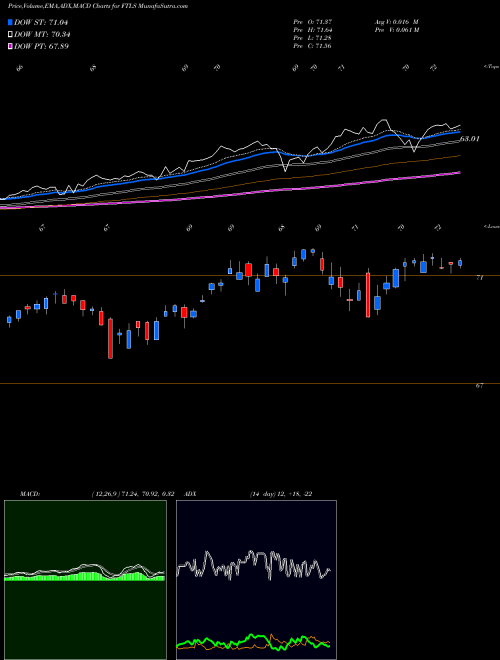500x660 pixels.
Task: Click the chart title mentioning MunafaSutra.com
Action: tap(98, 6)
